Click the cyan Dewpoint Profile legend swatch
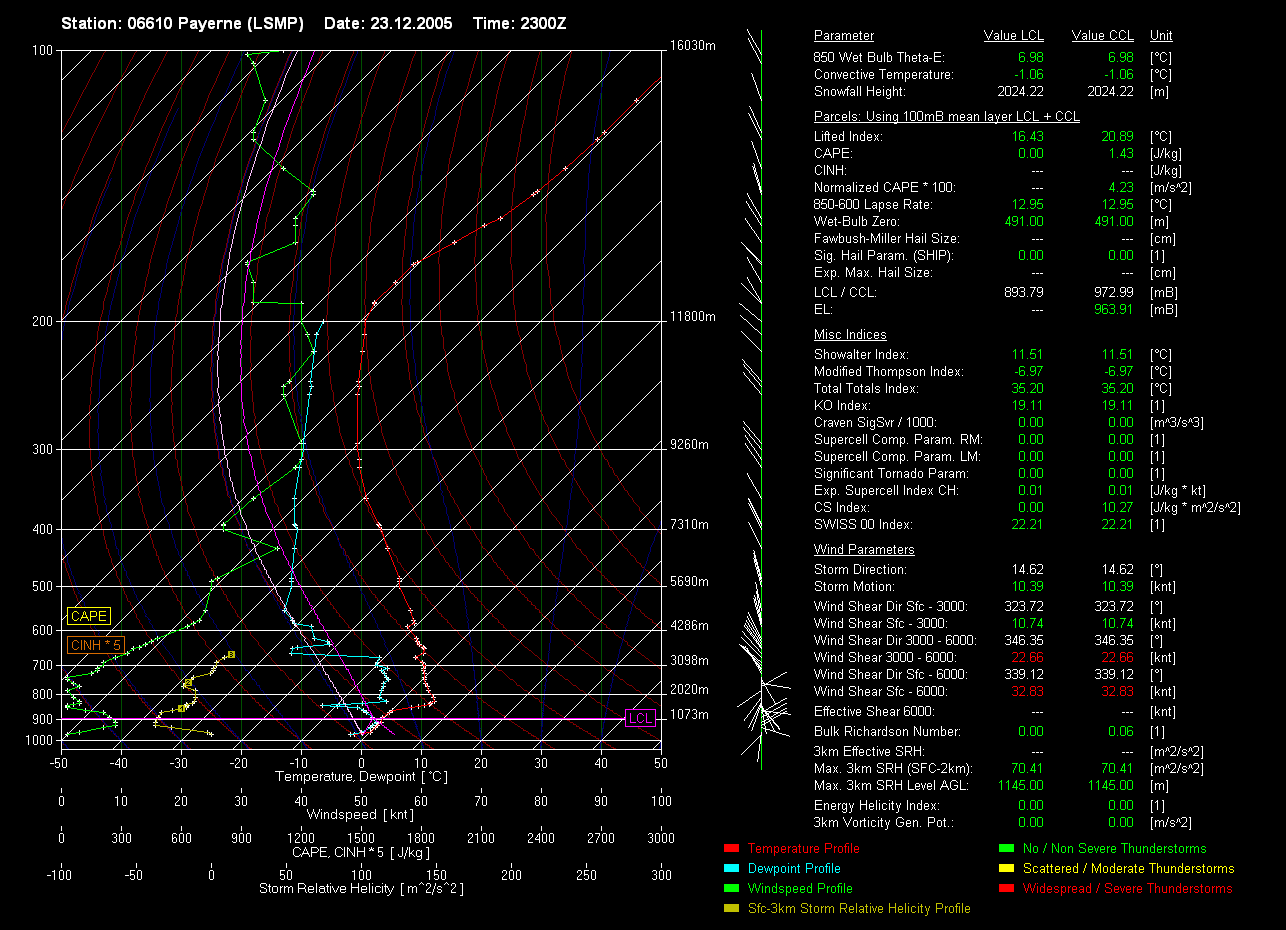Viewport: 1286px width, 930px height. click(729, 869)
